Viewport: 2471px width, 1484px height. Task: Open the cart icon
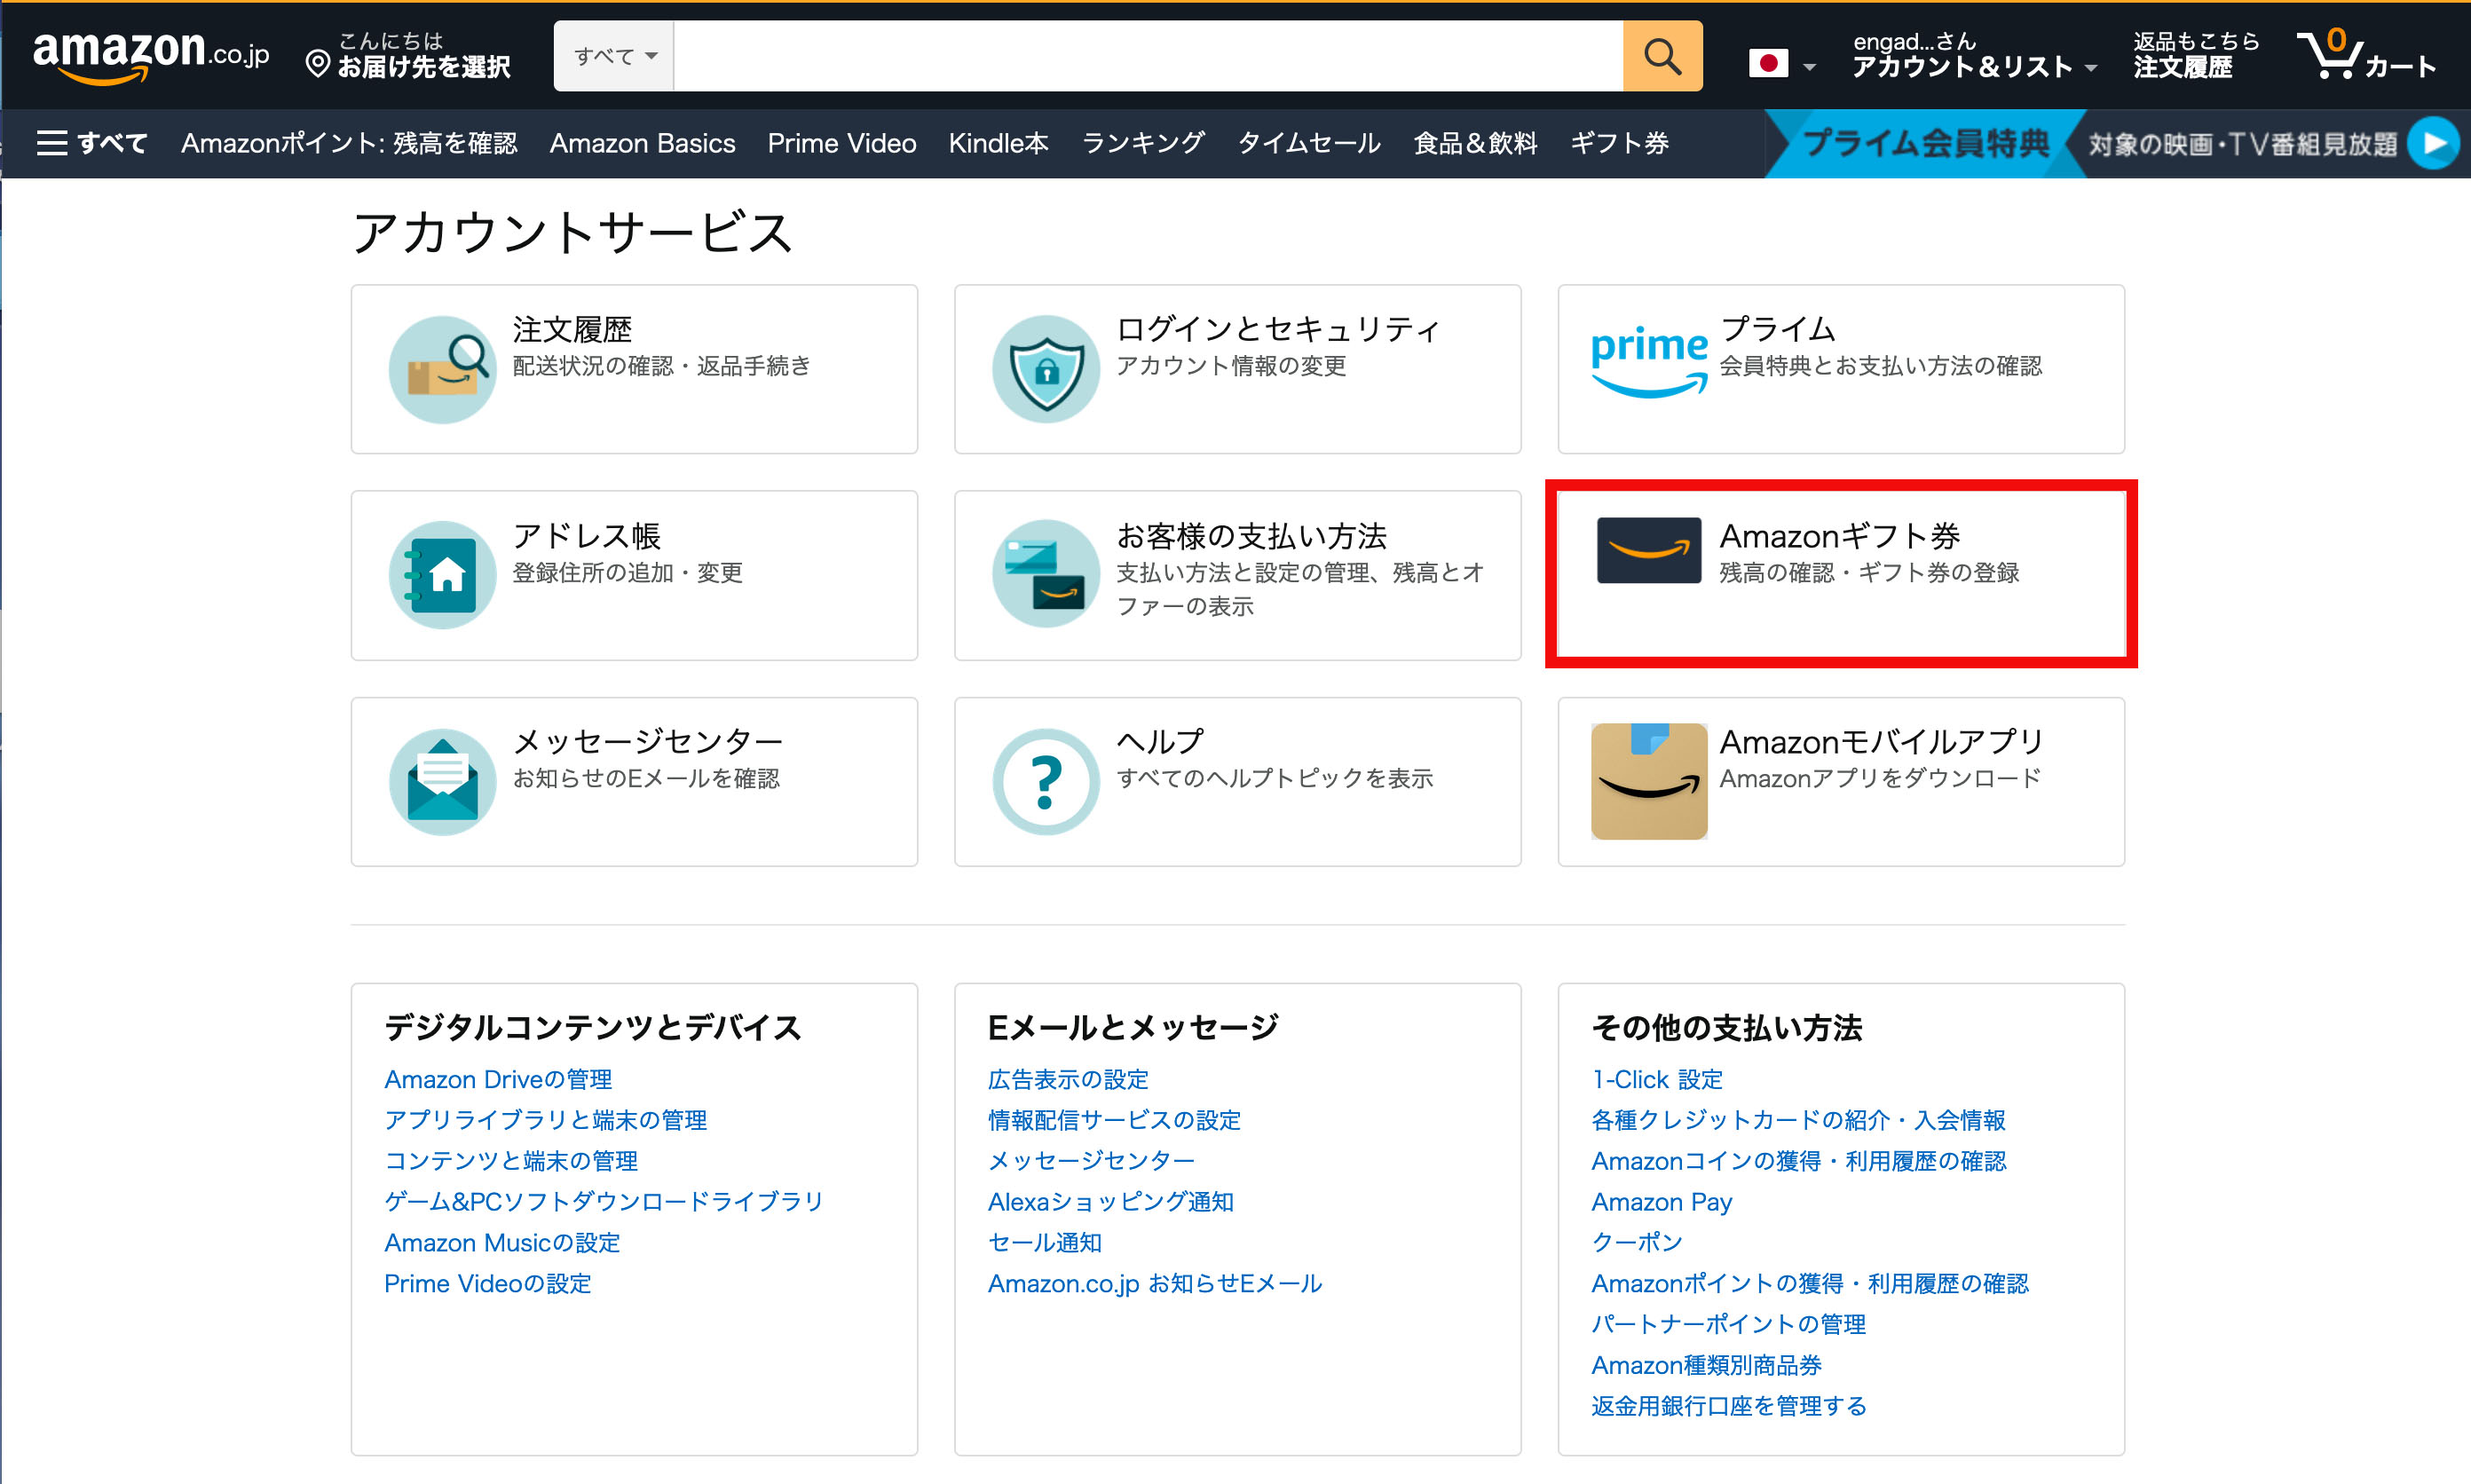pos(2366,55)
